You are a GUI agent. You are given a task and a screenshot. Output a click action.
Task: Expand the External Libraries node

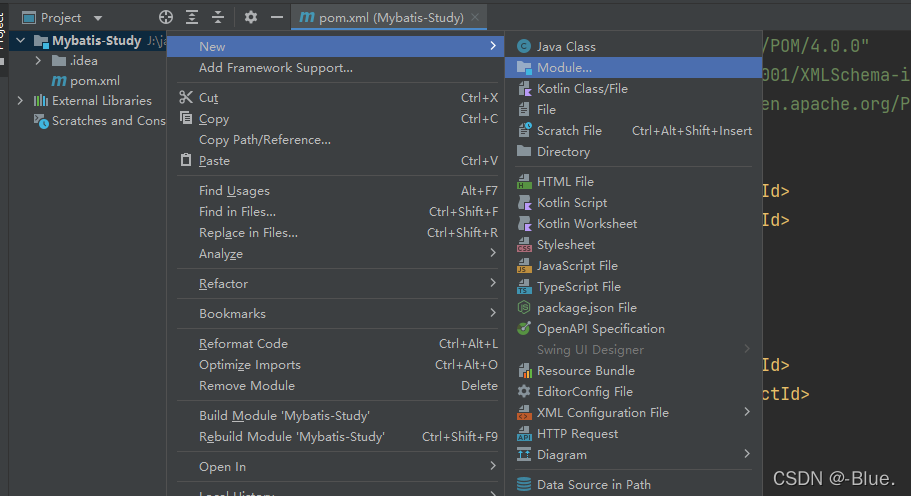[x=21, y=100]
